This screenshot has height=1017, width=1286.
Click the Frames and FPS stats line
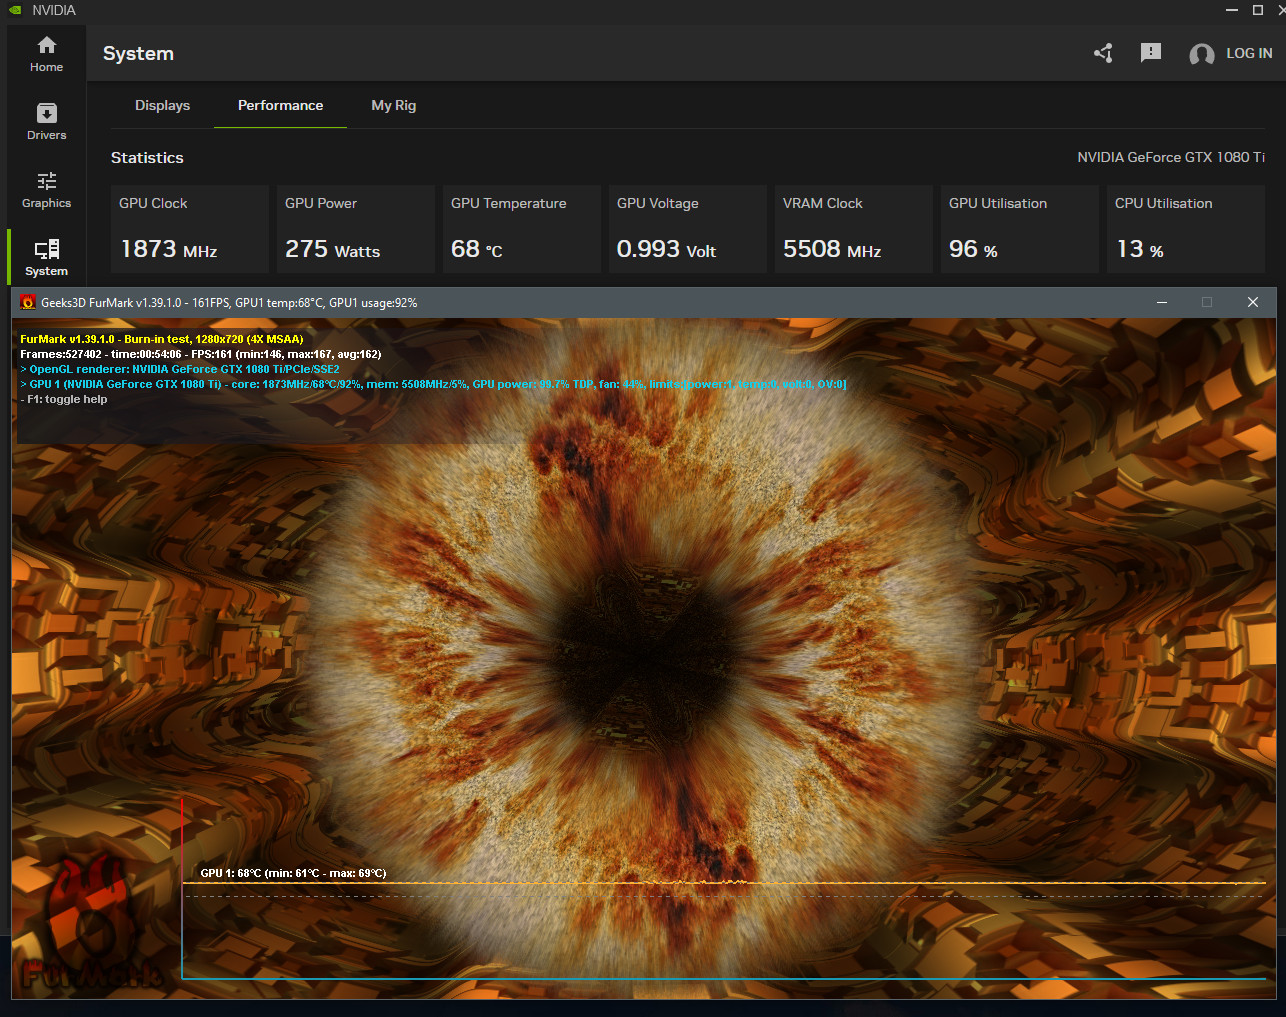[201, 354]
